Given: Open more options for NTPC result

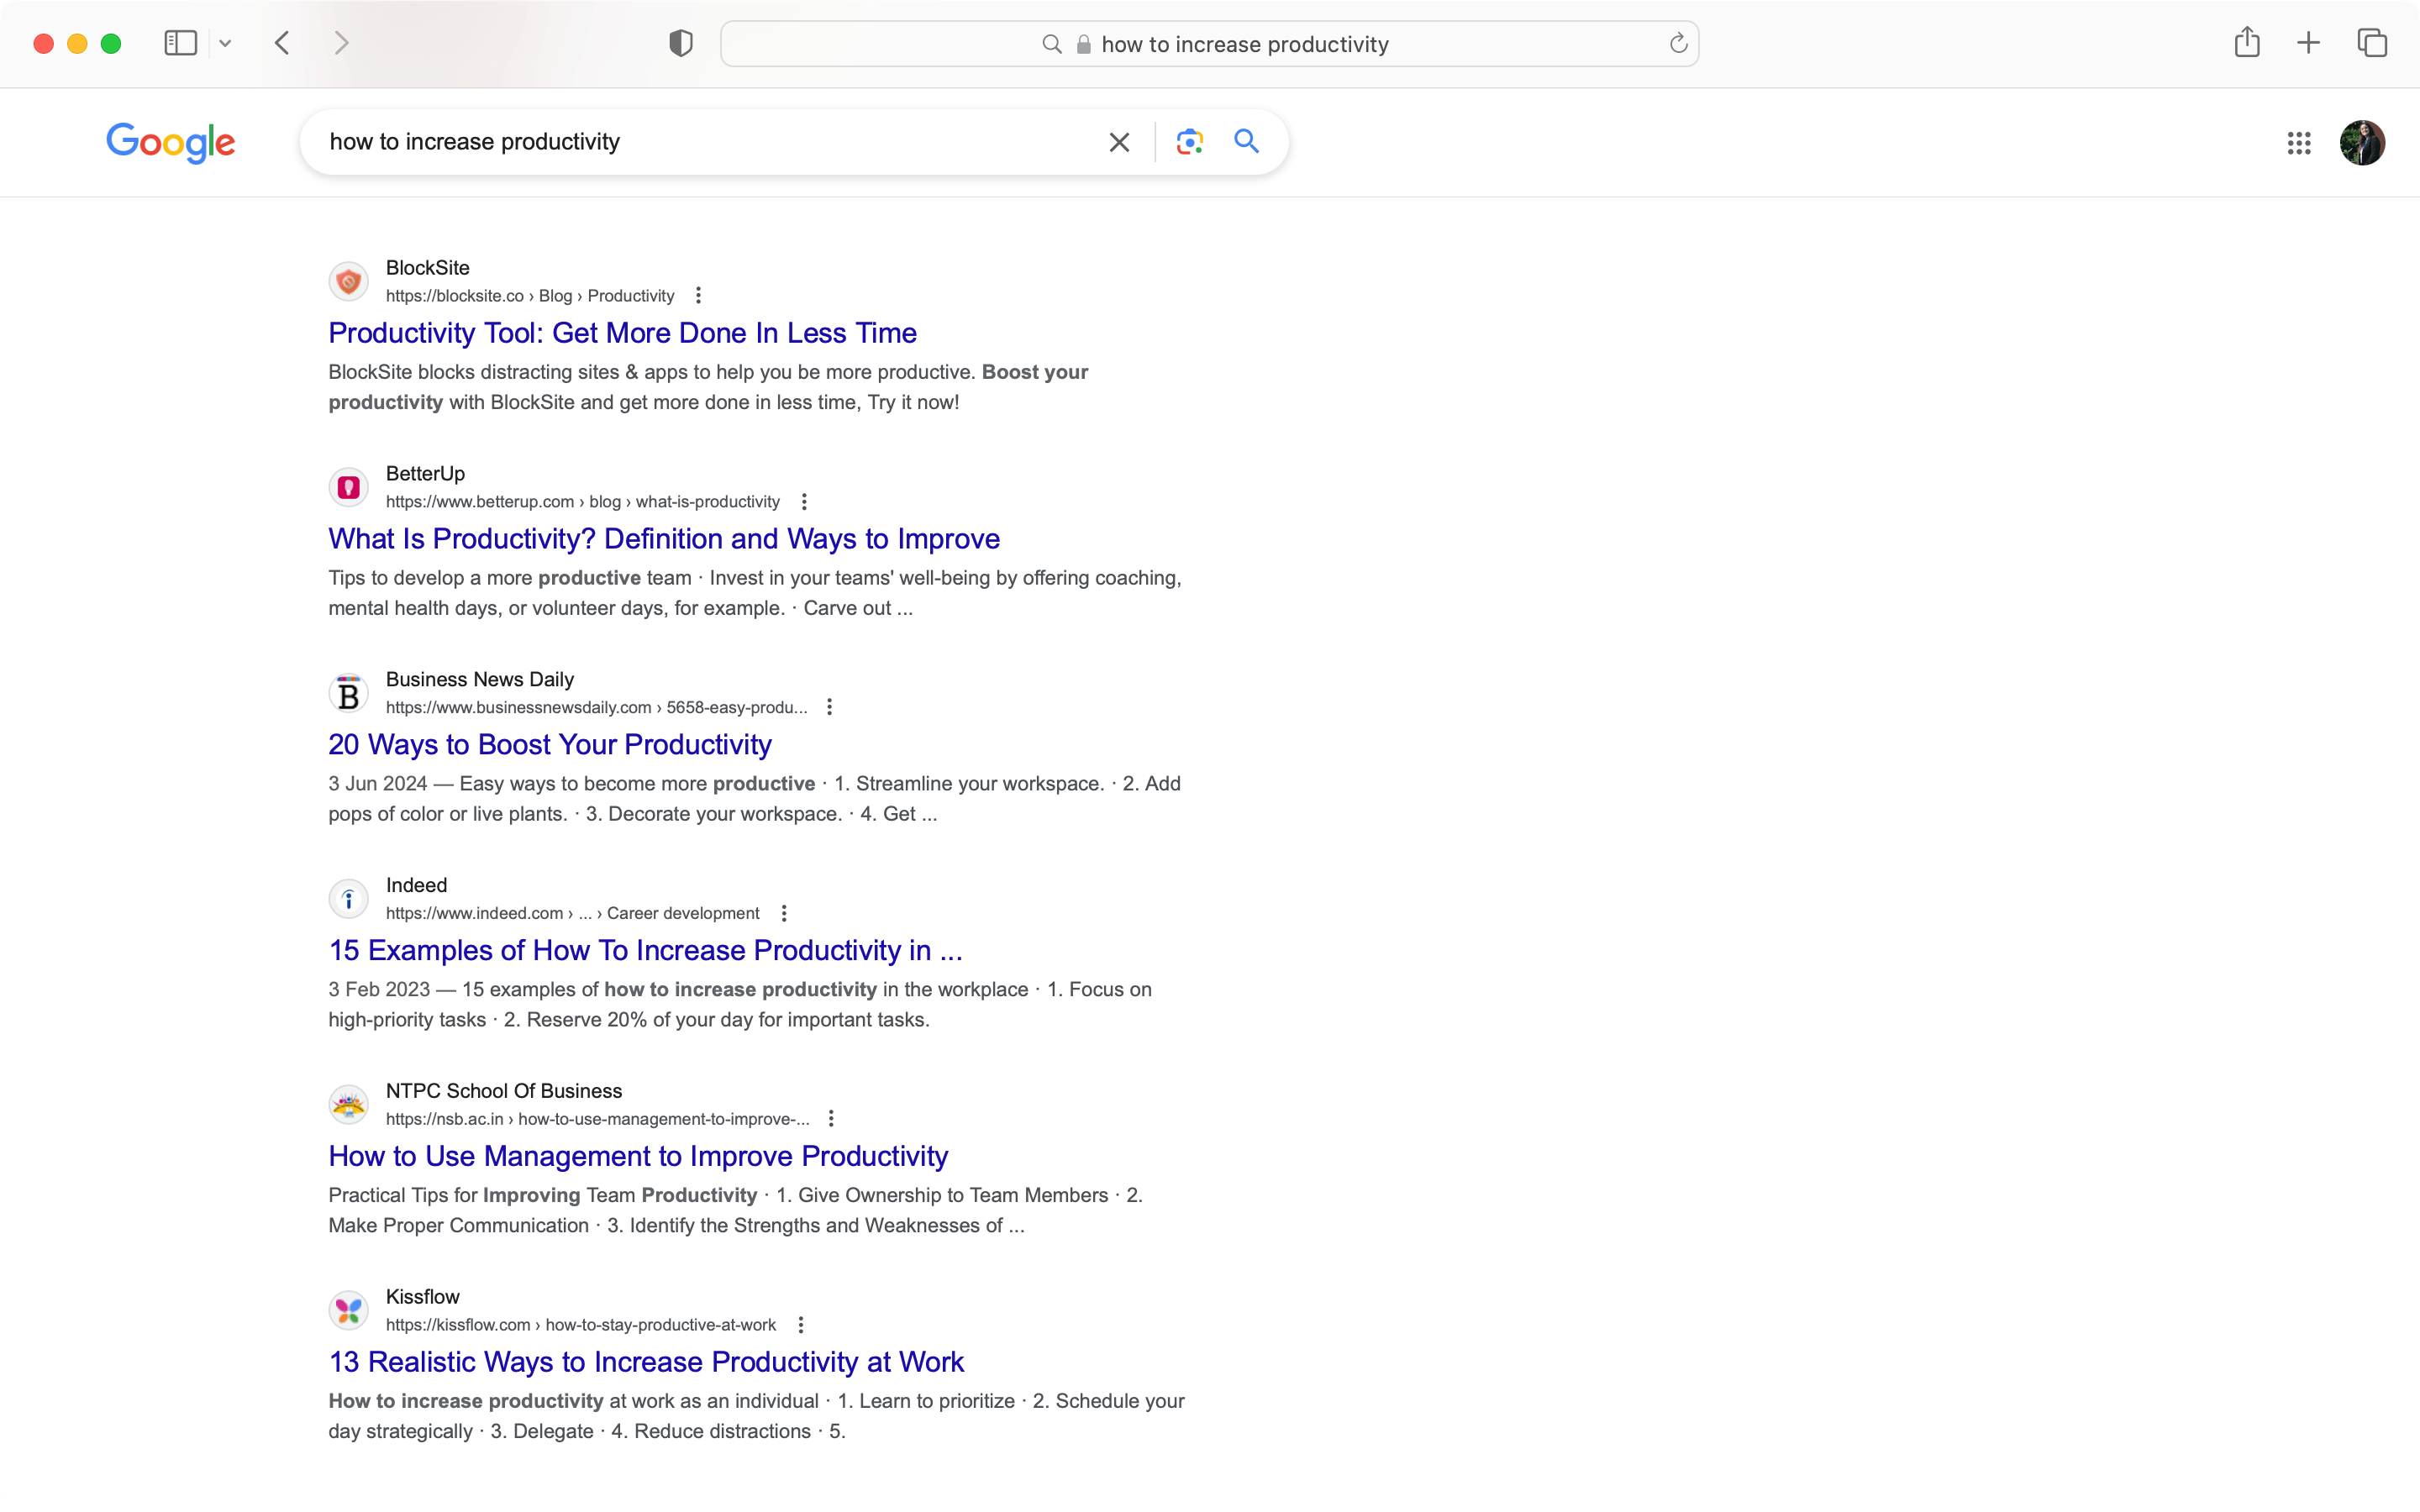Looking at the screenshot, I should click(831, 1119).
